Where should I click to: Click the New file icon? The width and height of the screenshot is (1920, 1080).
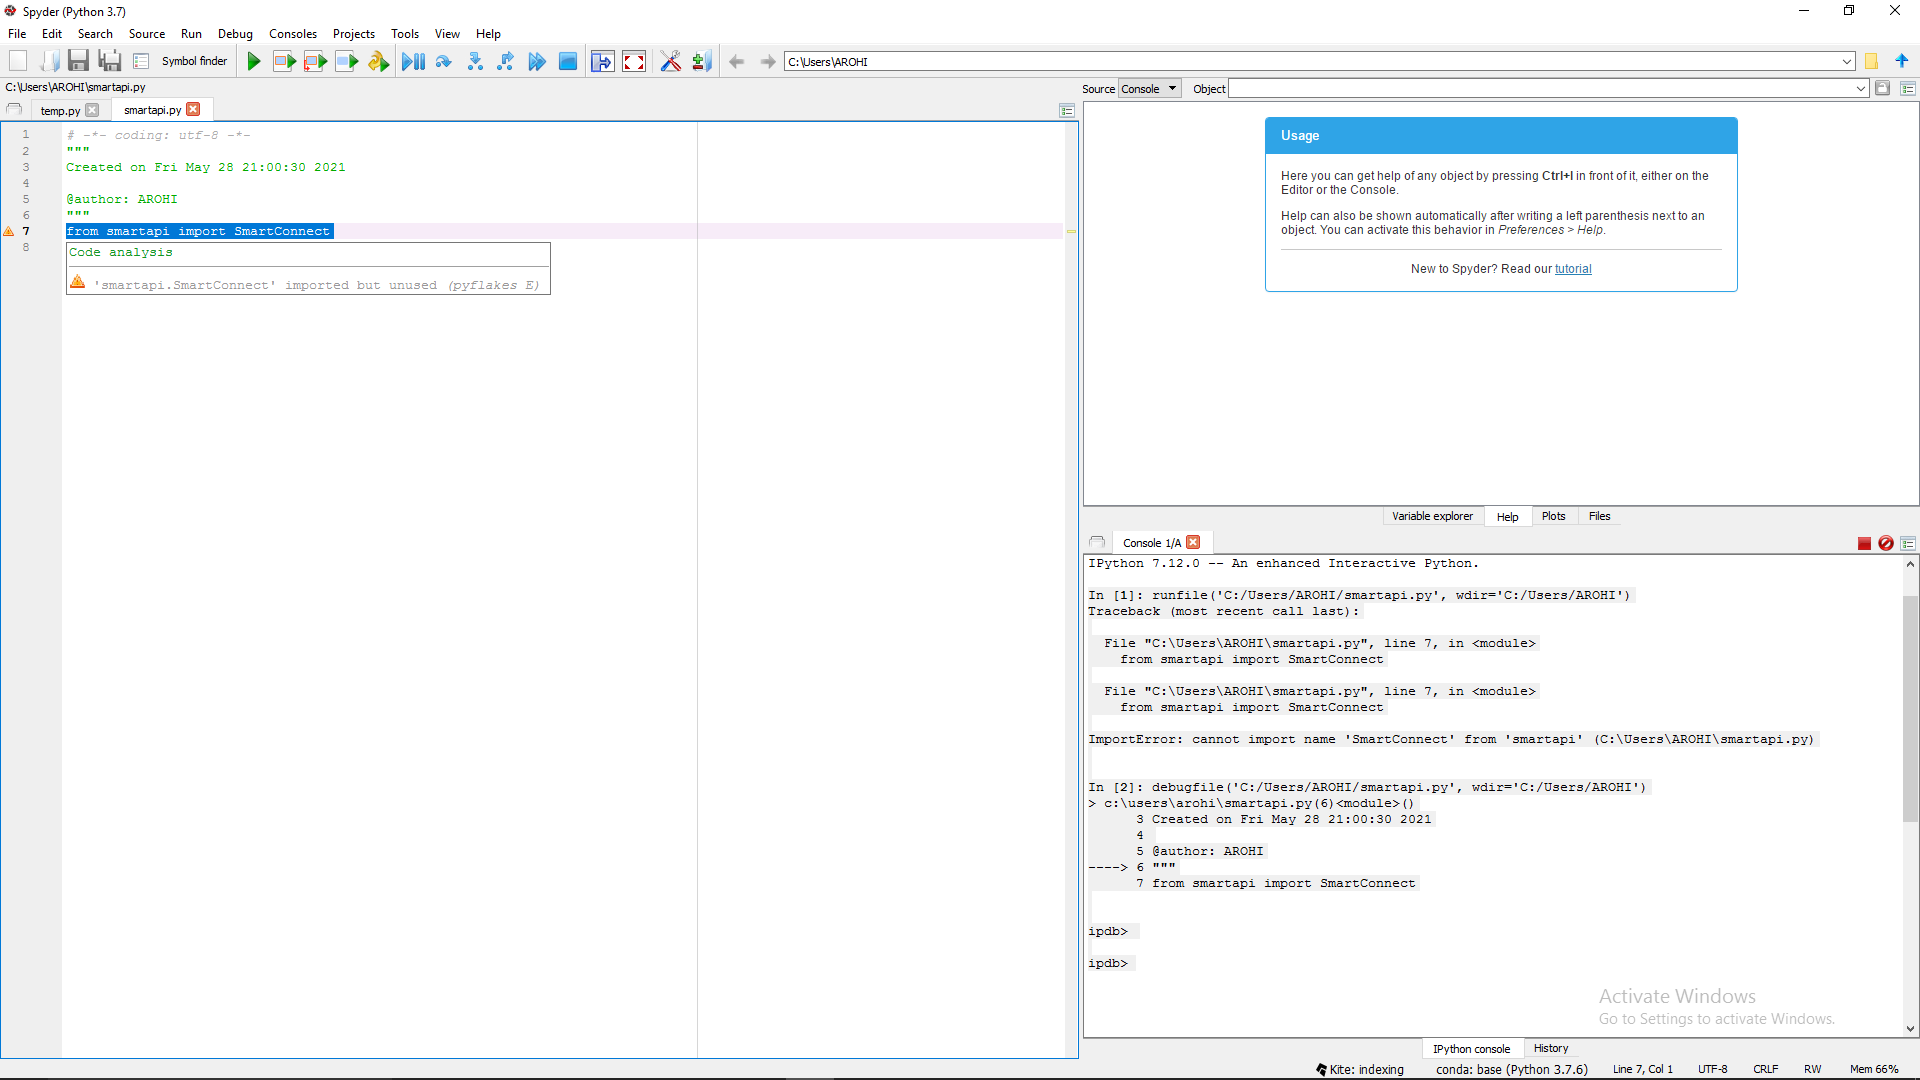(18, 61)
